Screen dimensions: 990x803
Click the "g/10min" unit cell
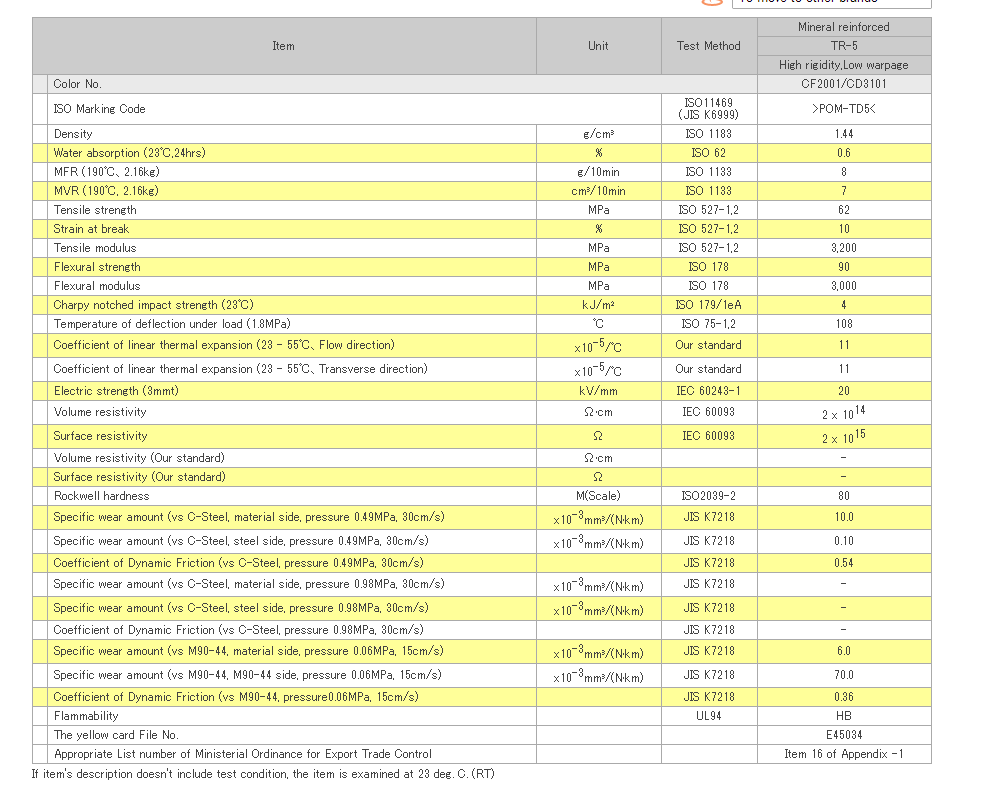click(598, 172)
